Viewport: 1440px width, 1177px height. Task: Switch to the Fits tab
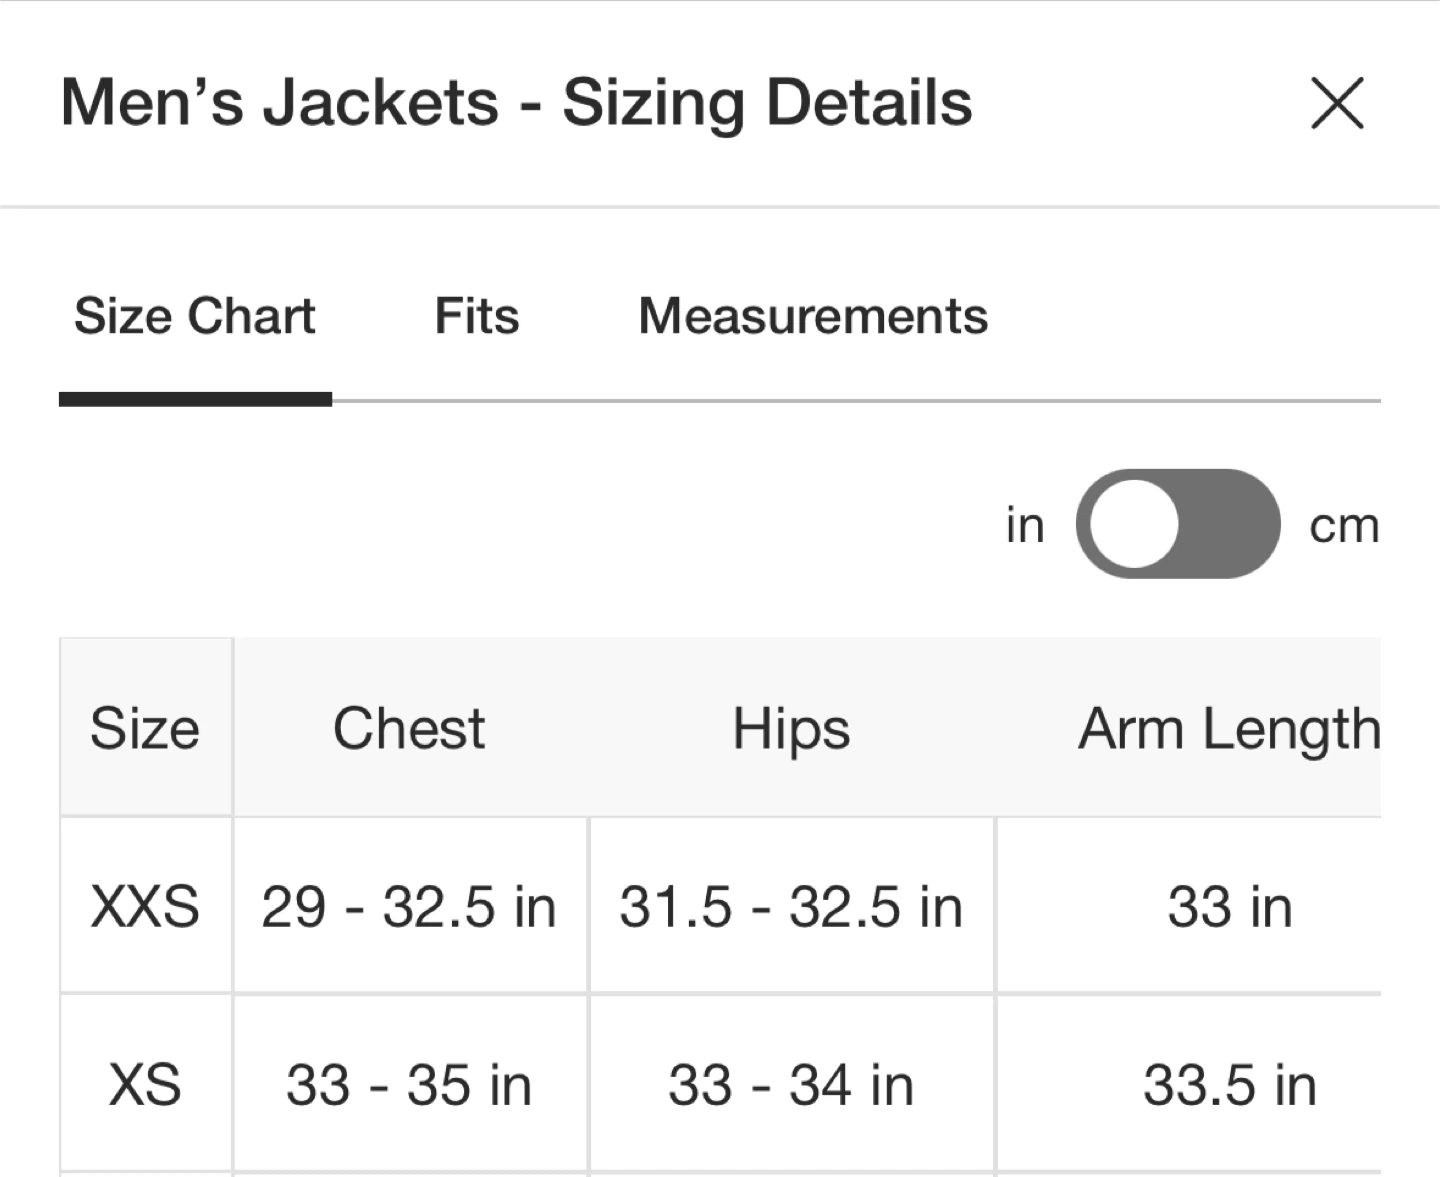click(x=476, y=316)
